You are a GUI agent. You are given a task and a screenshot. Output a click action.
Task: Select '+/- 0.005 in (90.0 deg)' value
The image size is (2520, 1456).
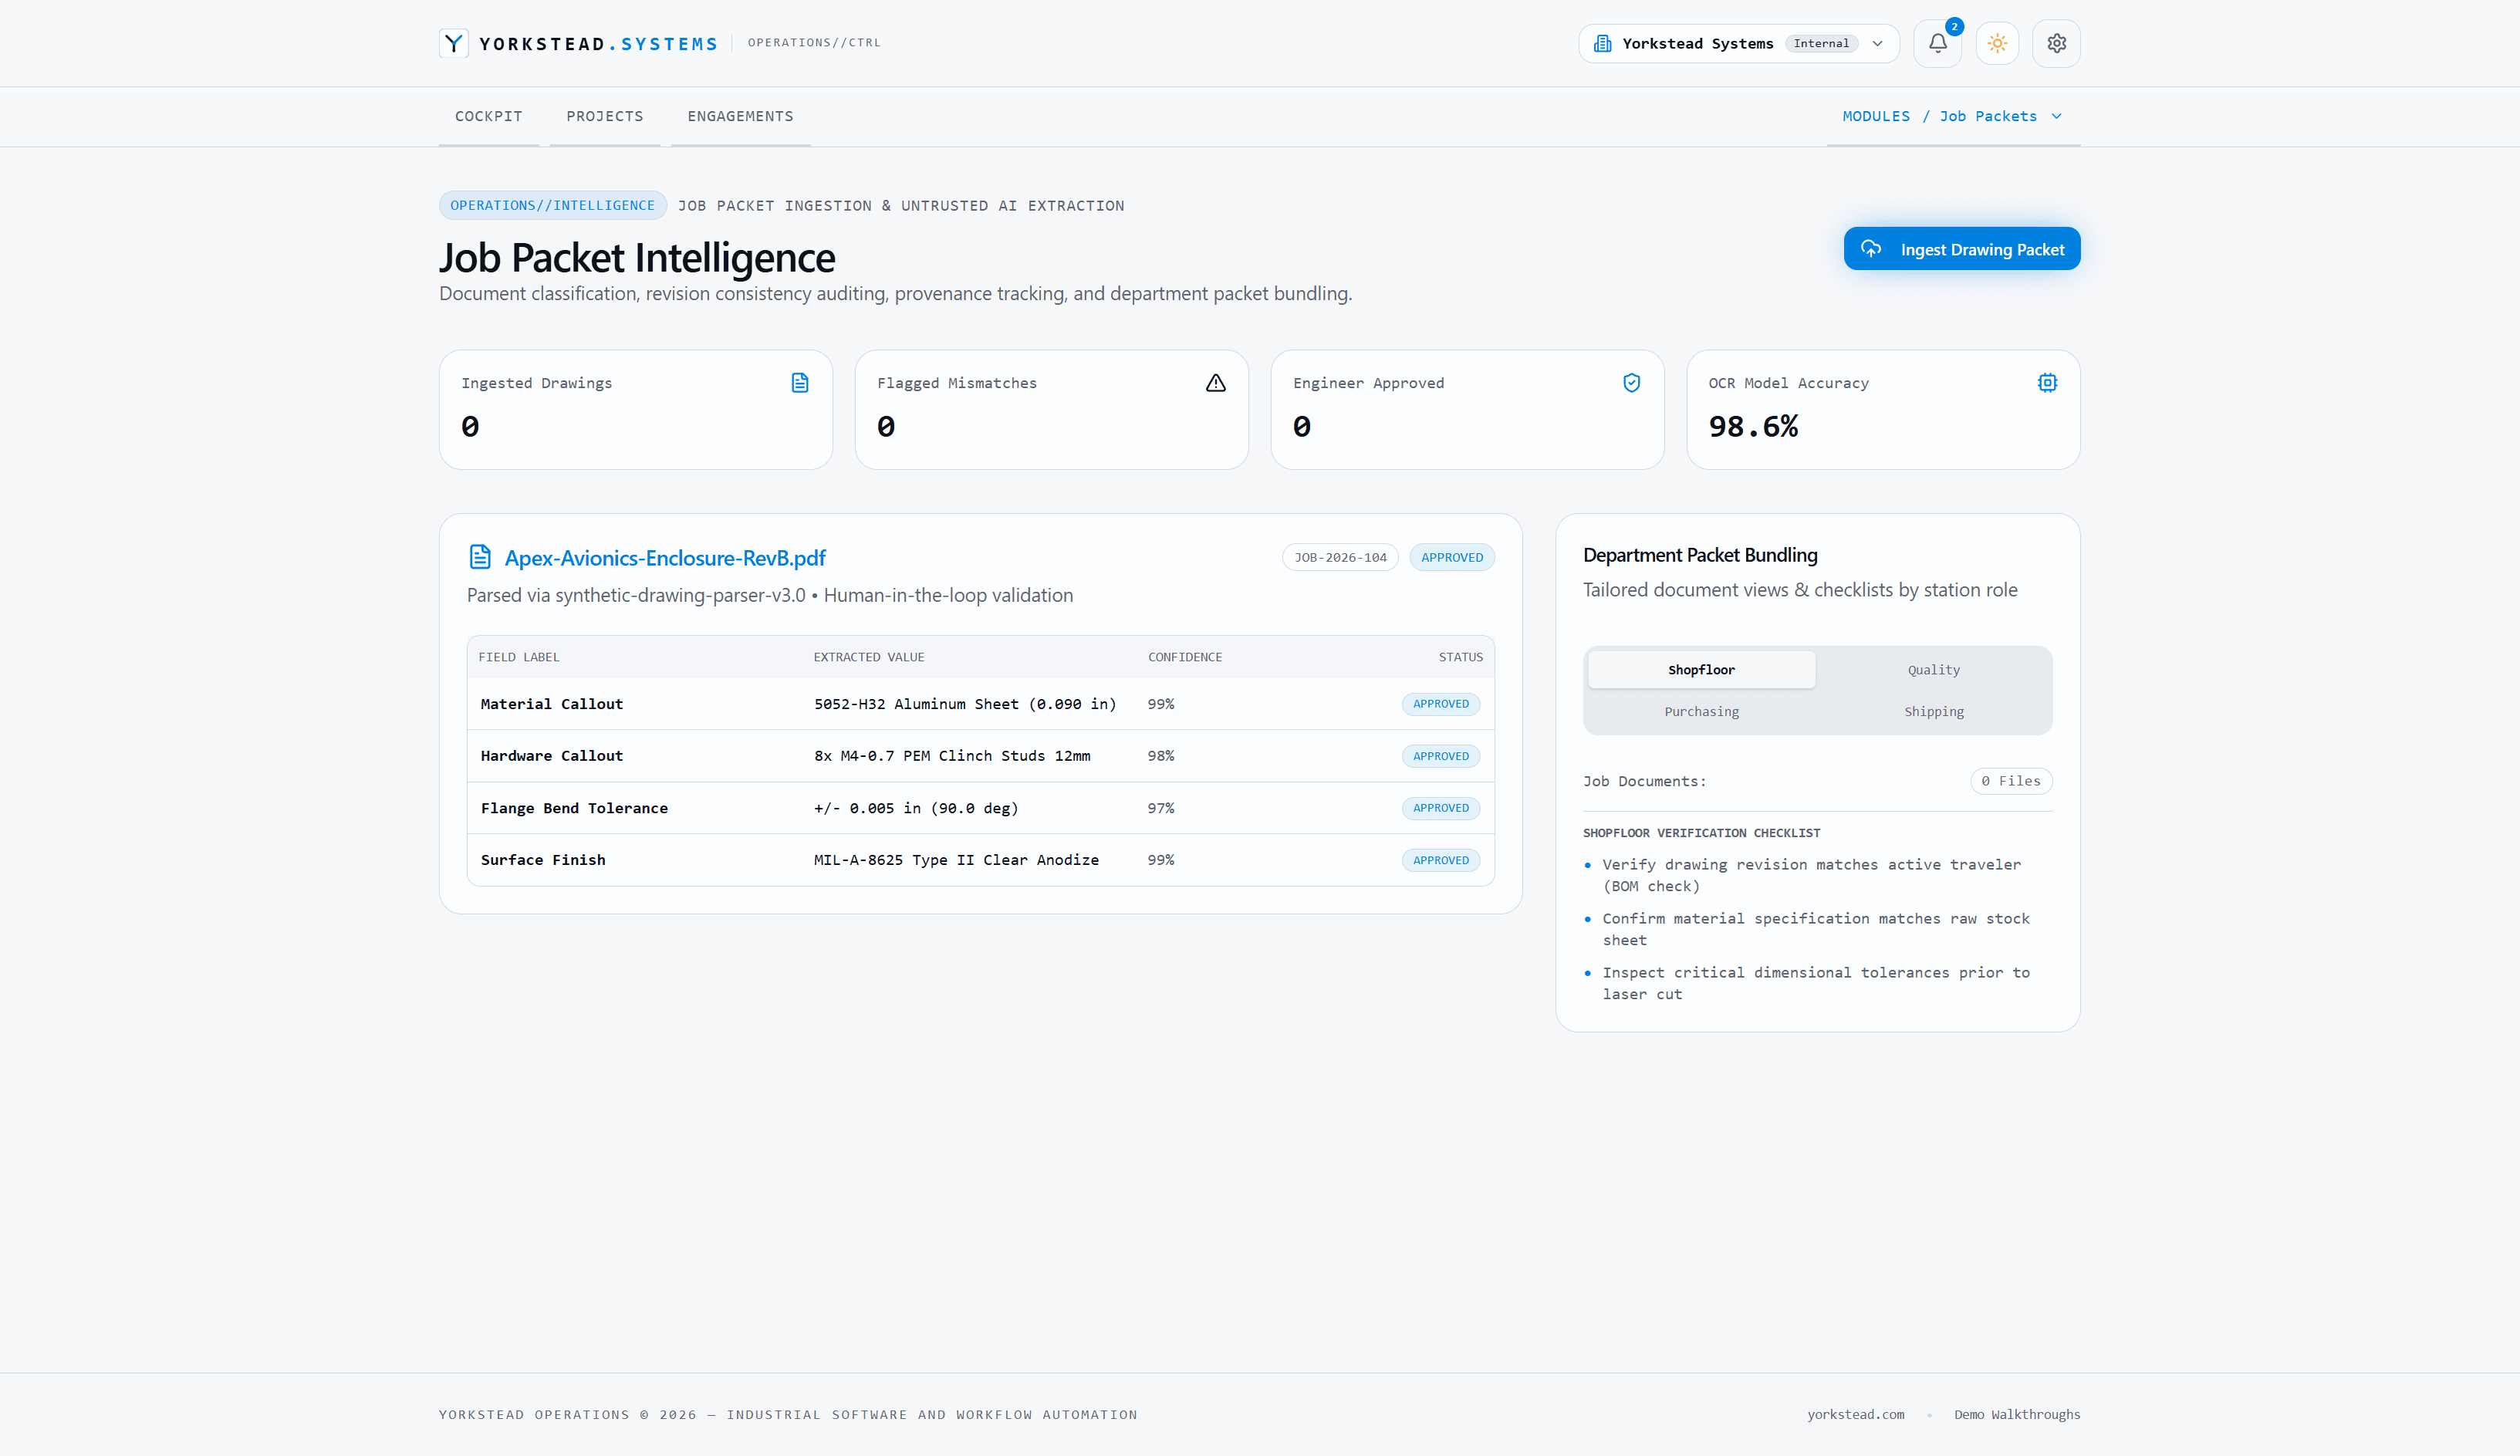(x=915, y=808)
